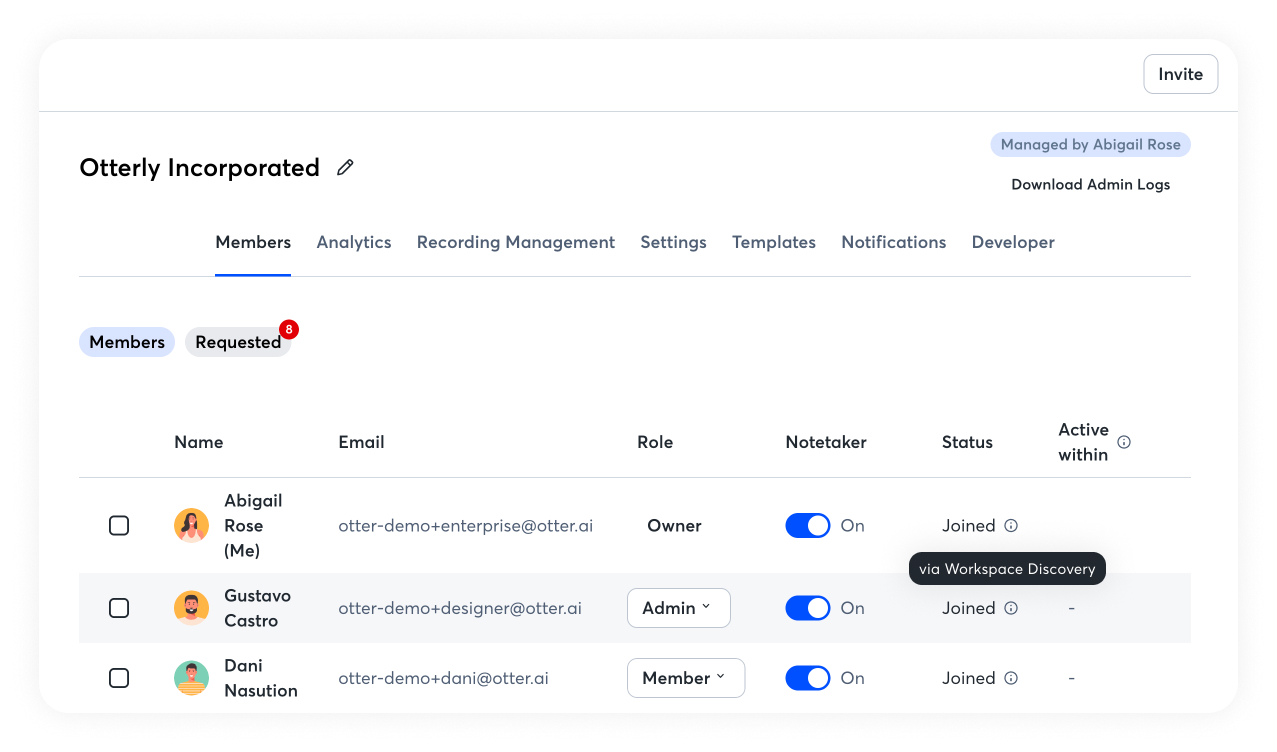Viewport: 1277px width, 752px height.
Task: Click Joined status in Abigail Rose row
Action: [969, 526]
